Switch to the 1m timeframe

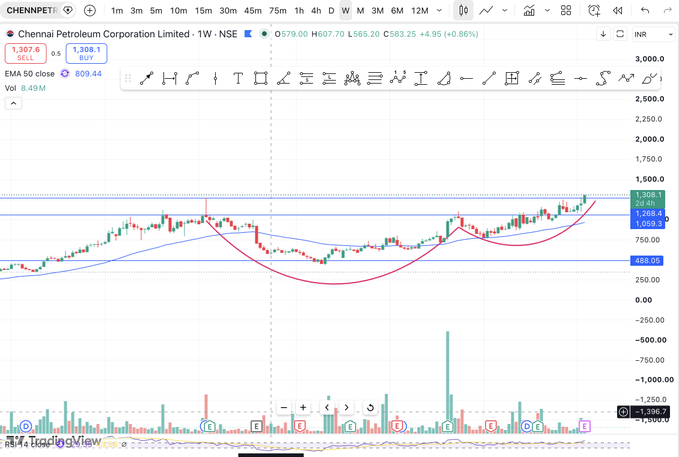(117, 10)
